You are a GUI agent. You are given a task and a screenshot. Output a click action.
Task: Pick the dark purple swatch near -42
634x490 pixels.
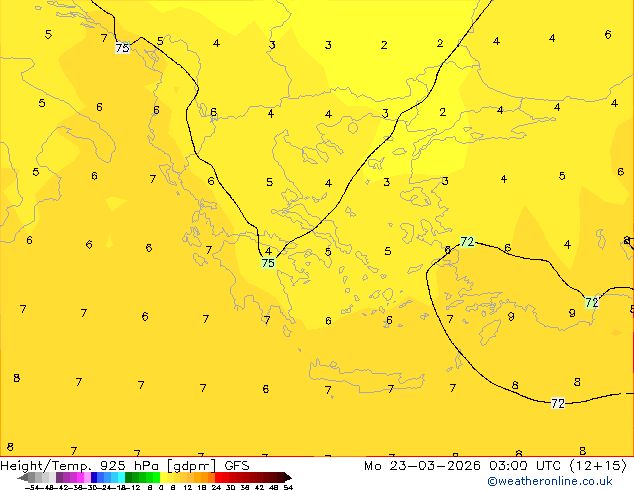click(59, 477)
